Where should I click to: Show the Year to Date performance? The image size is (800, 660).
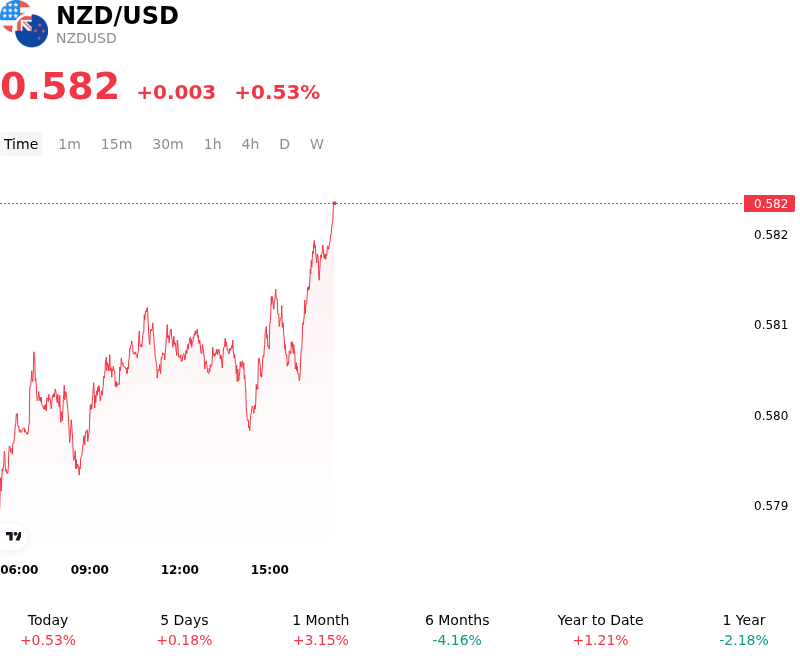click(600, 630)
